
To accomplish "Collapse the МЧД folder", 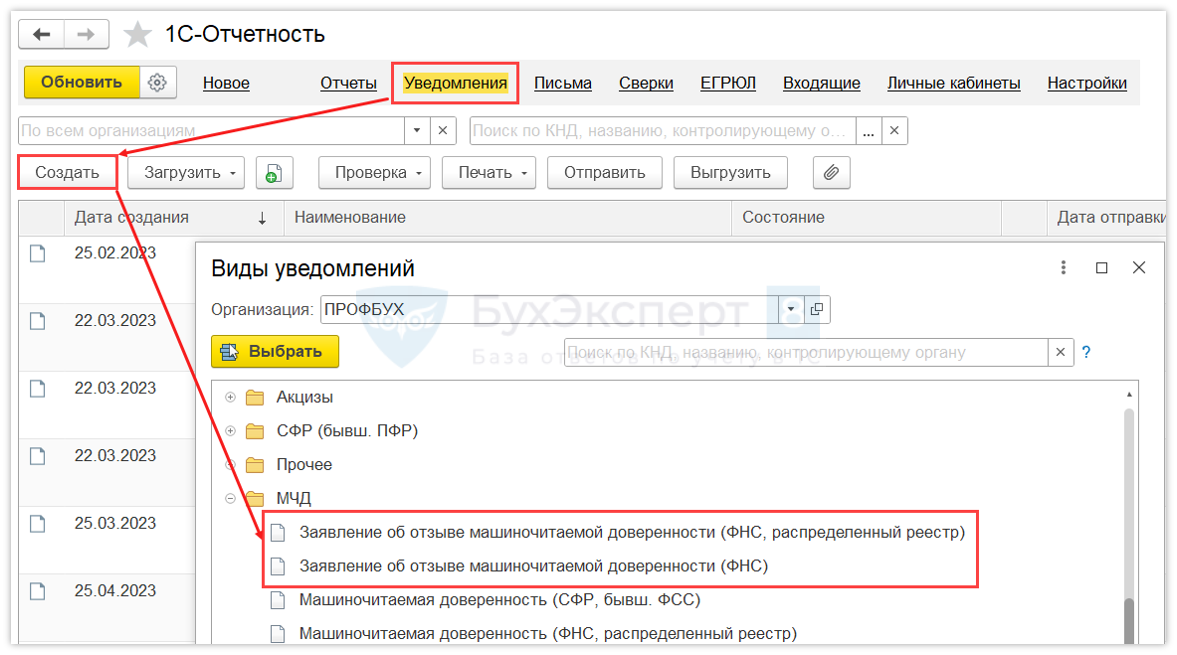I will [230, 498].
